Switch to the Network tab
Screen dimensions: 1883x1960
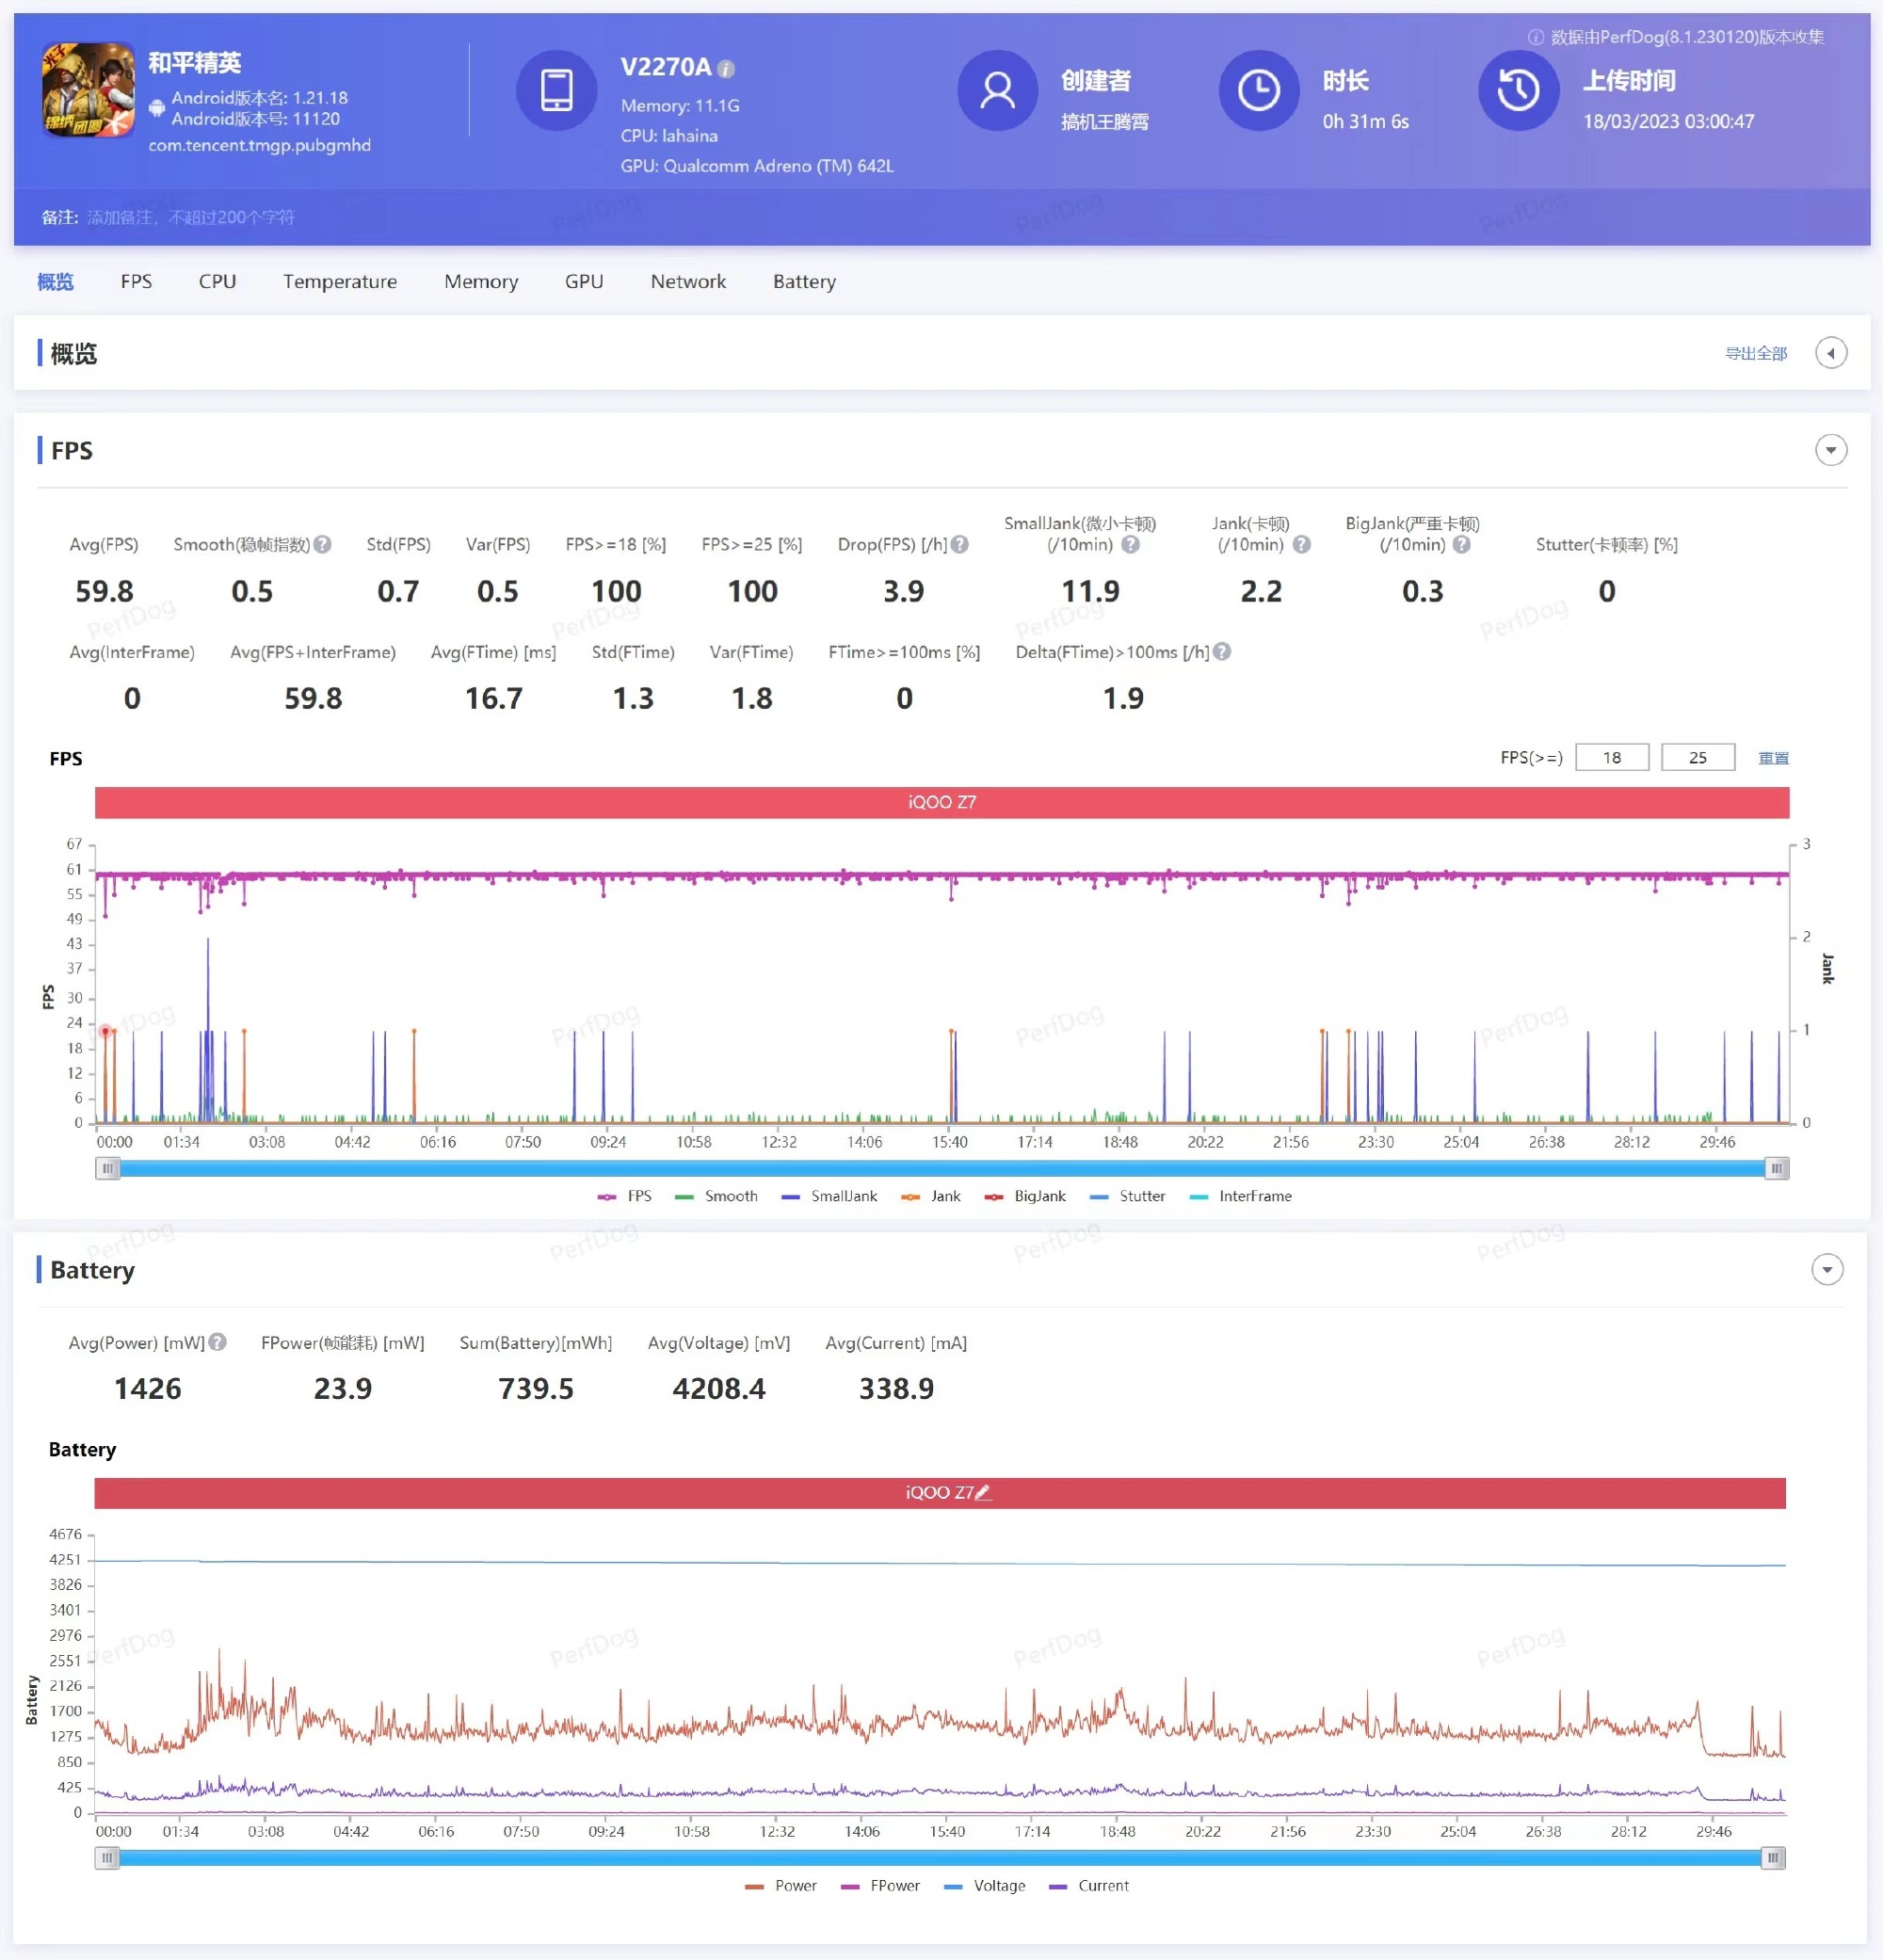click(688, 281)
